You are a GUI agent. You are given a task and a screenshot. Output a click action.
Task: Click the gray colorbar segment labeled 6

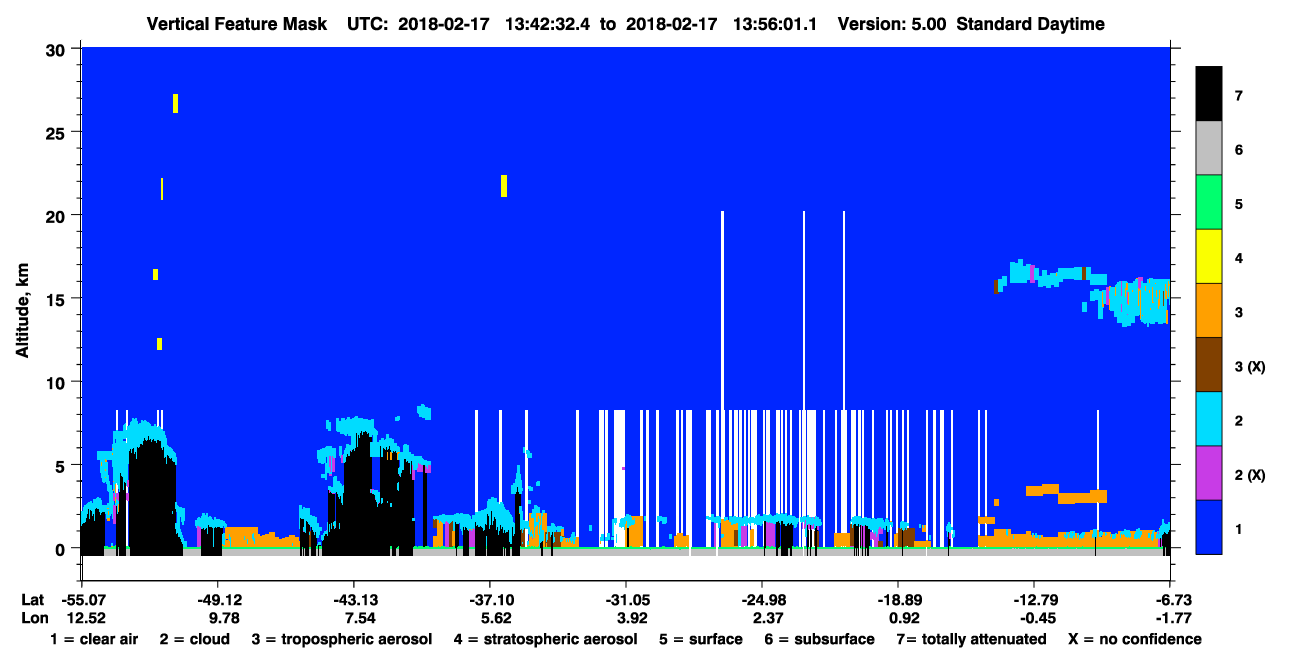tap(1209, 149)
